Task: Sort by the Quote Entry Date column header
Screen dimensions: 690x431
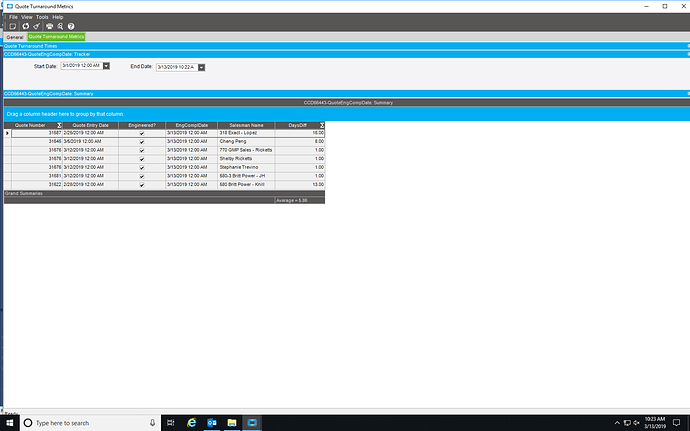Action: pyautogui.click(x=91, y=125)
